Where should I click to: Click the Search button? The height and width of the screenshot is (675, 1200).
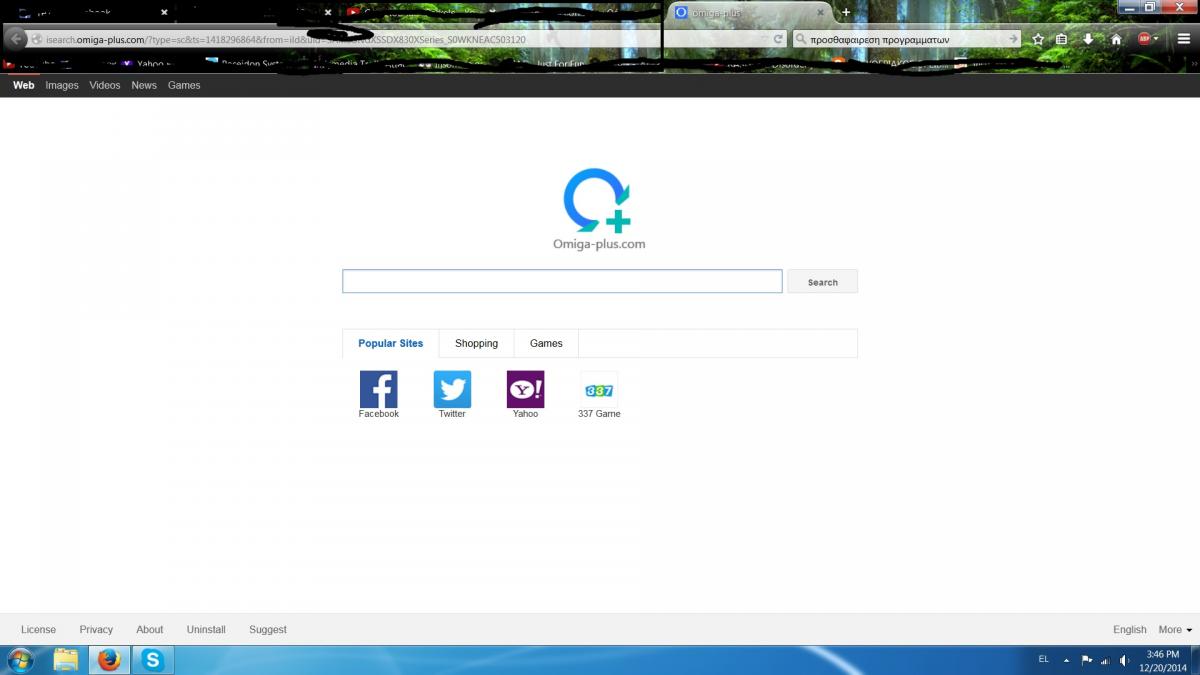822,282
